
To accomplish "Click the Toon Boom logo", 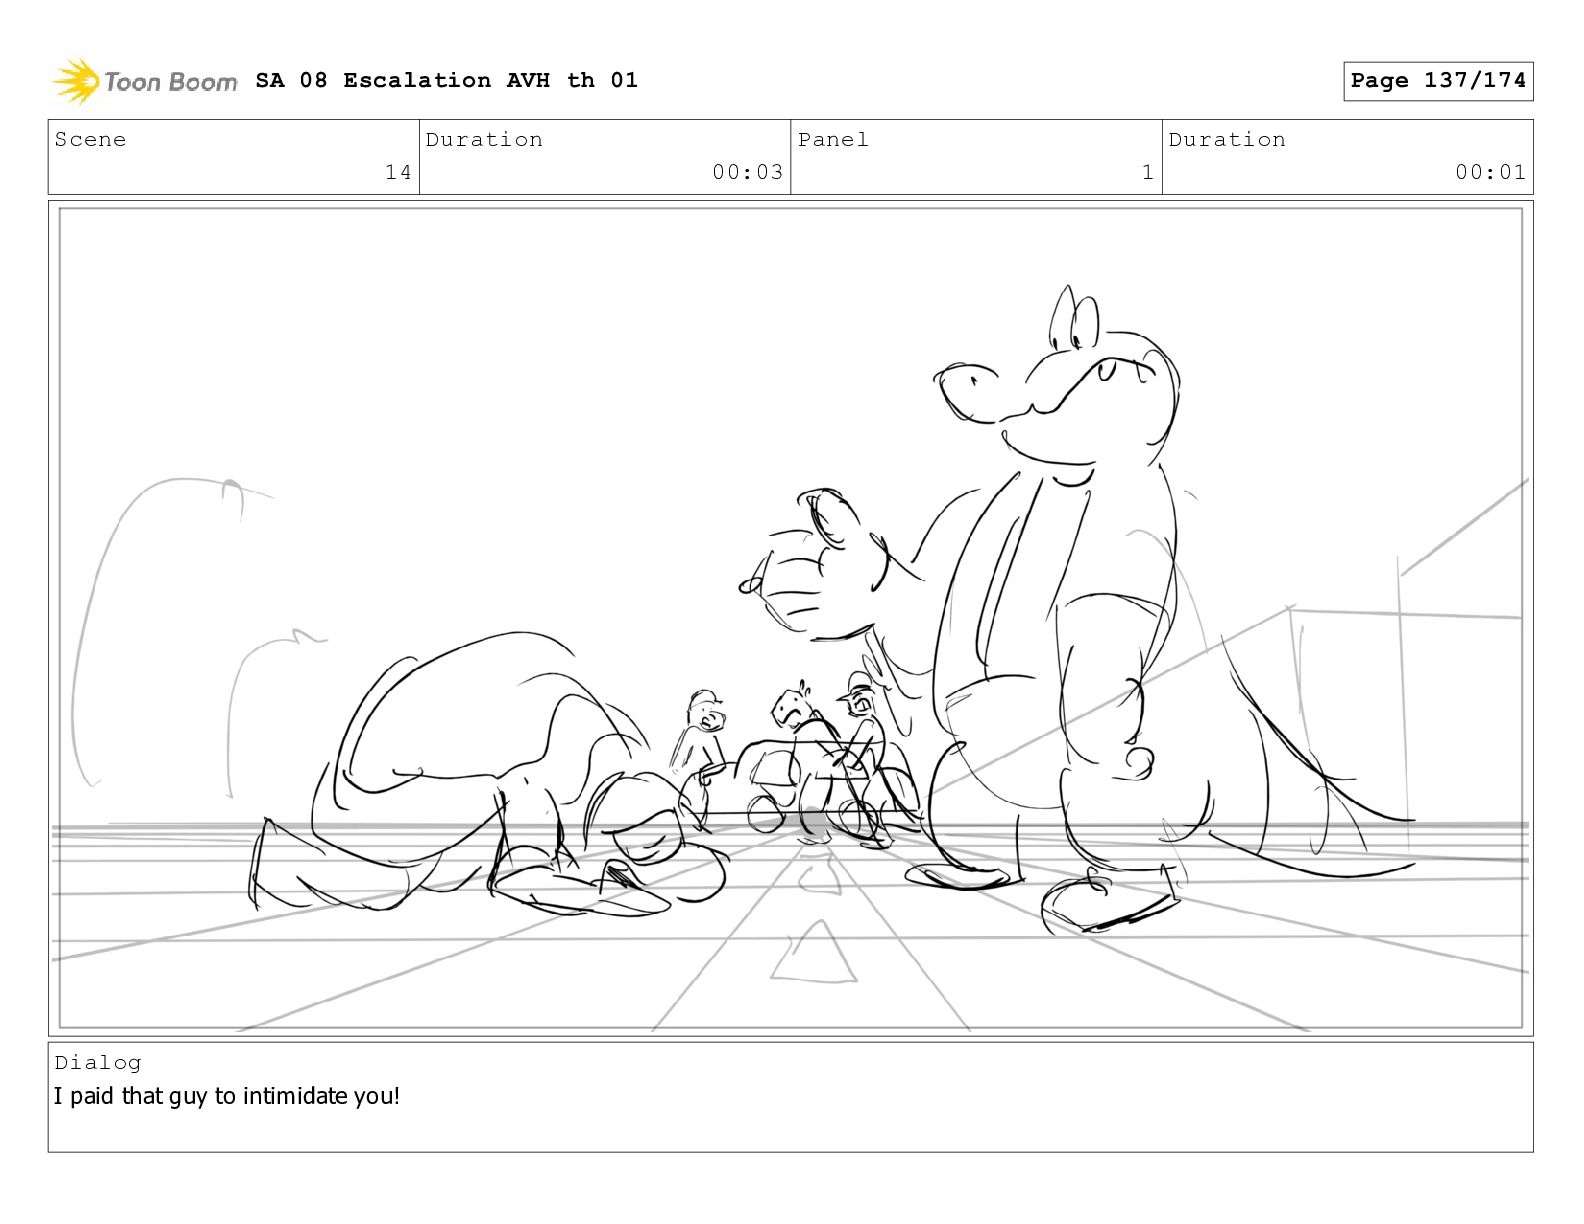I will [145, 81].
